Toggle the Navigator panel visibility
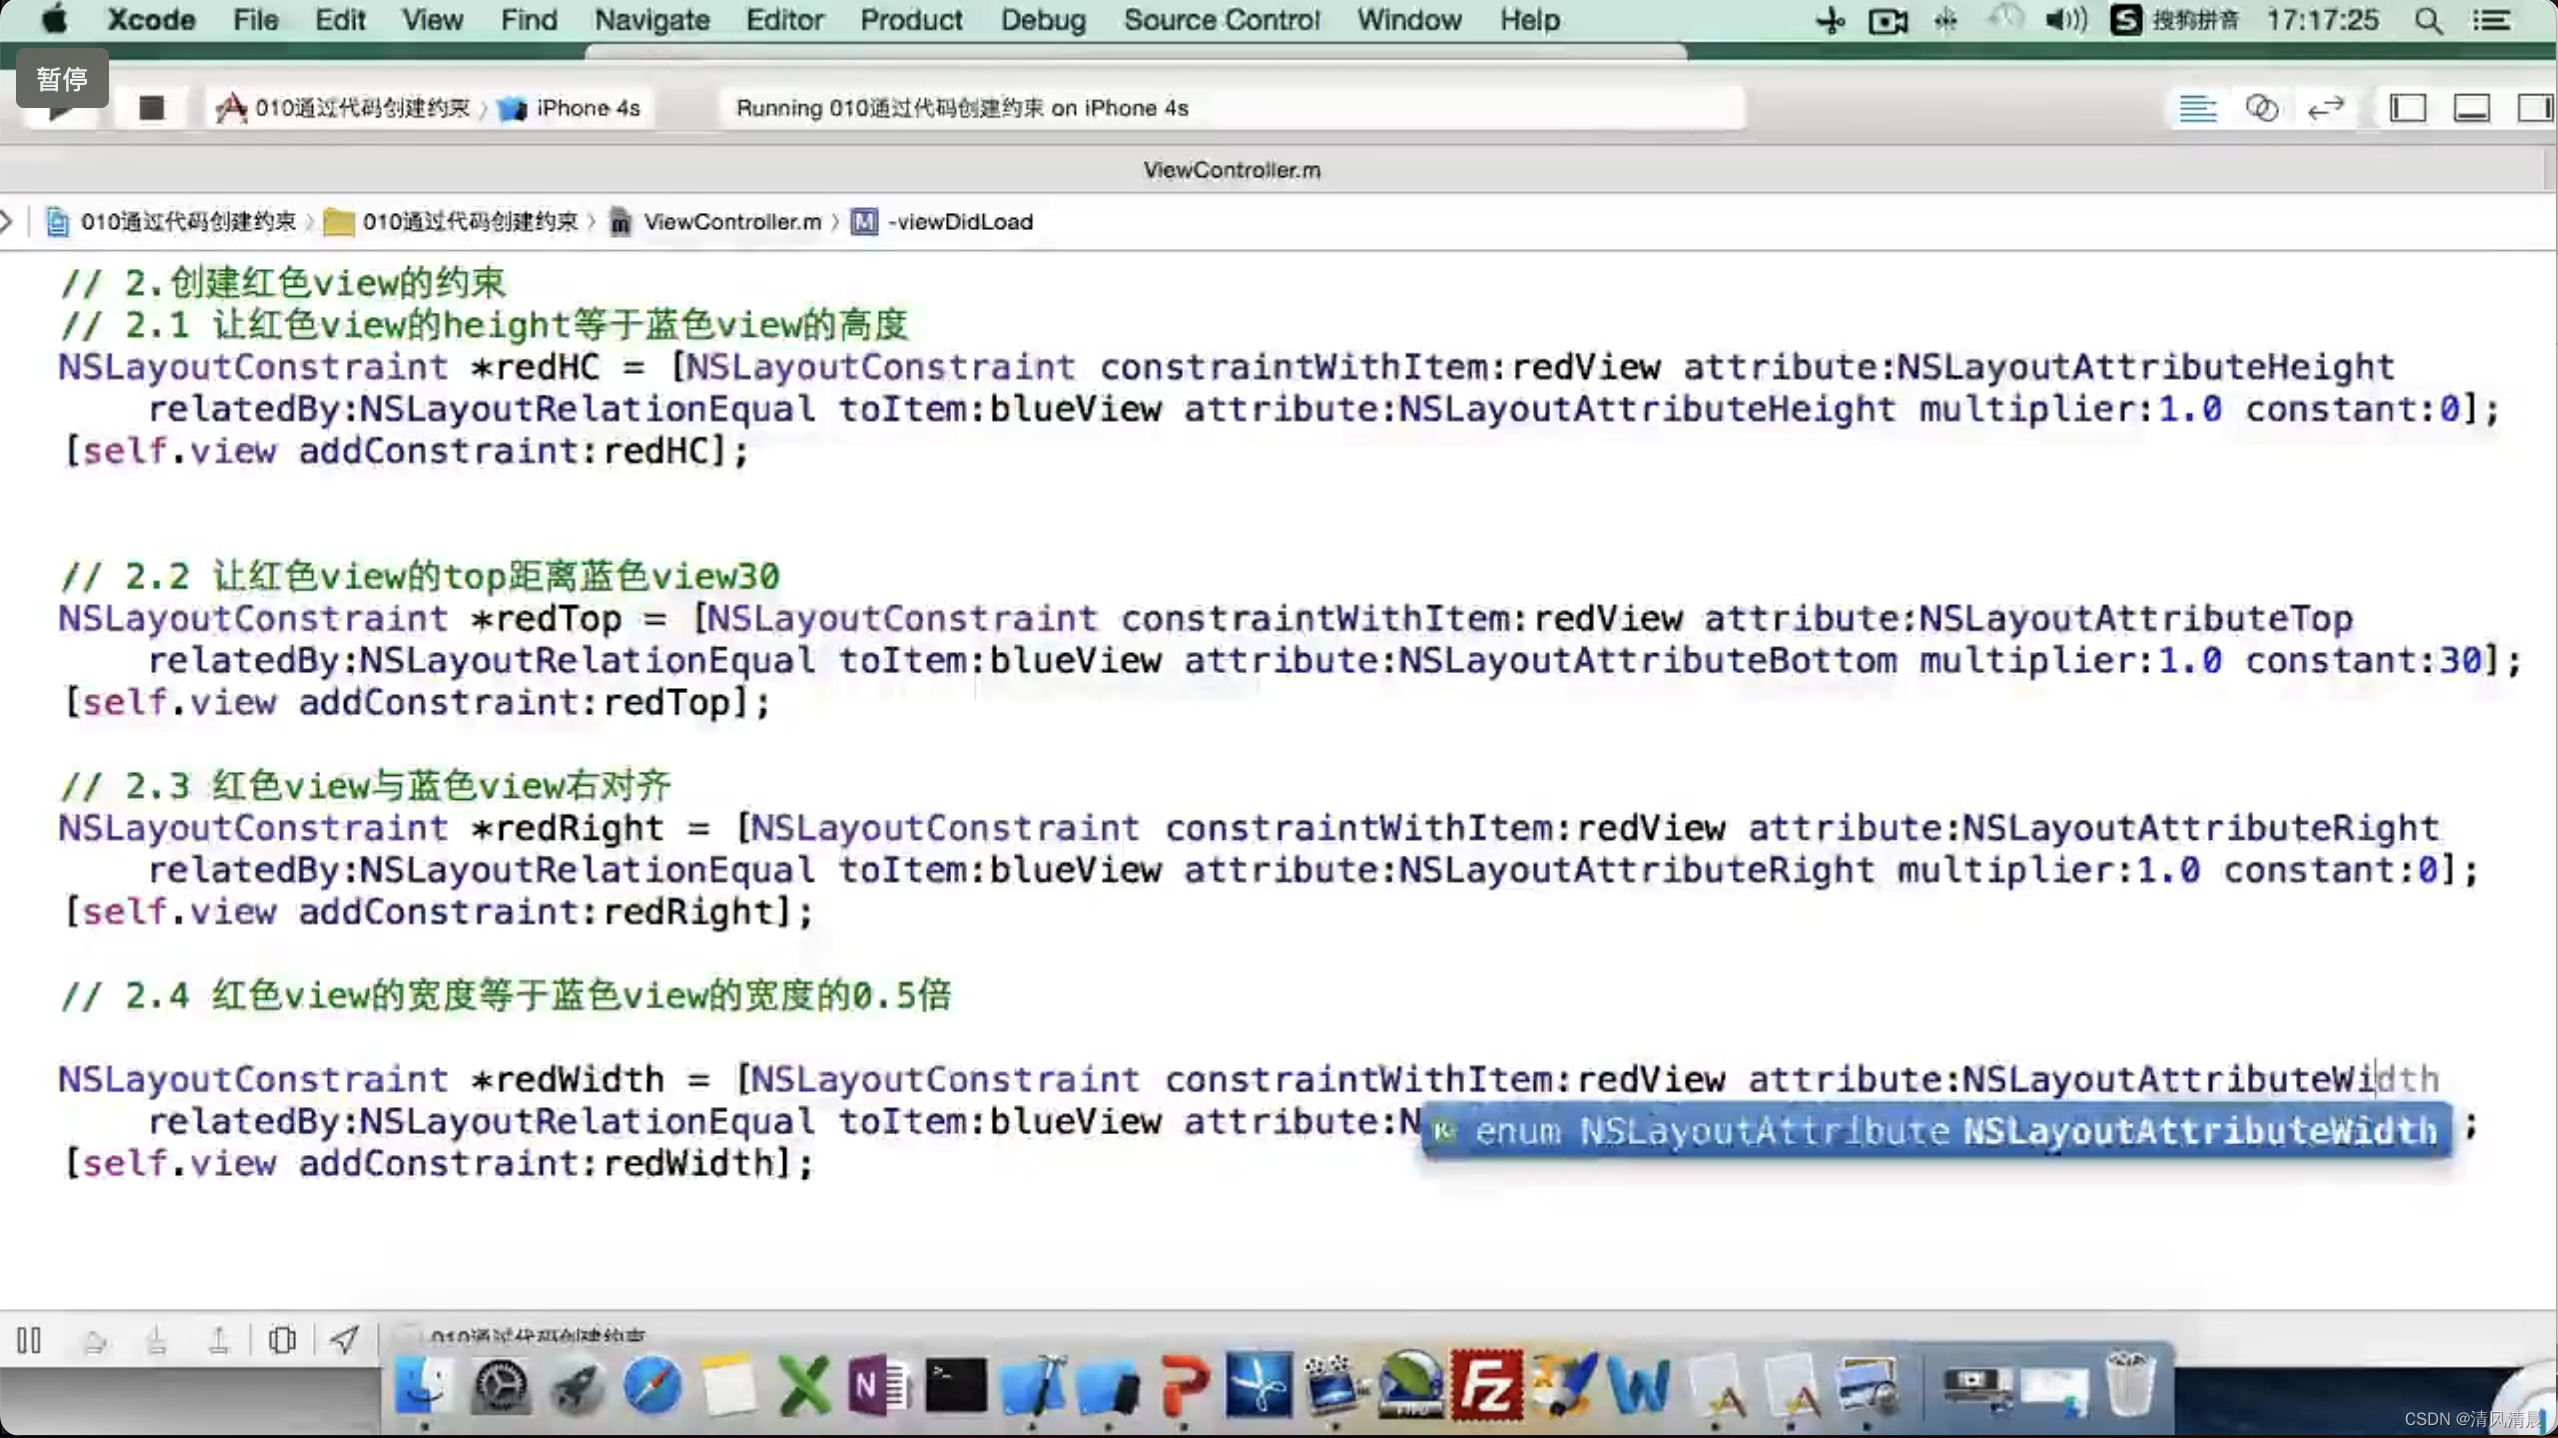 pyautogui.click(x=2407, y=108)
